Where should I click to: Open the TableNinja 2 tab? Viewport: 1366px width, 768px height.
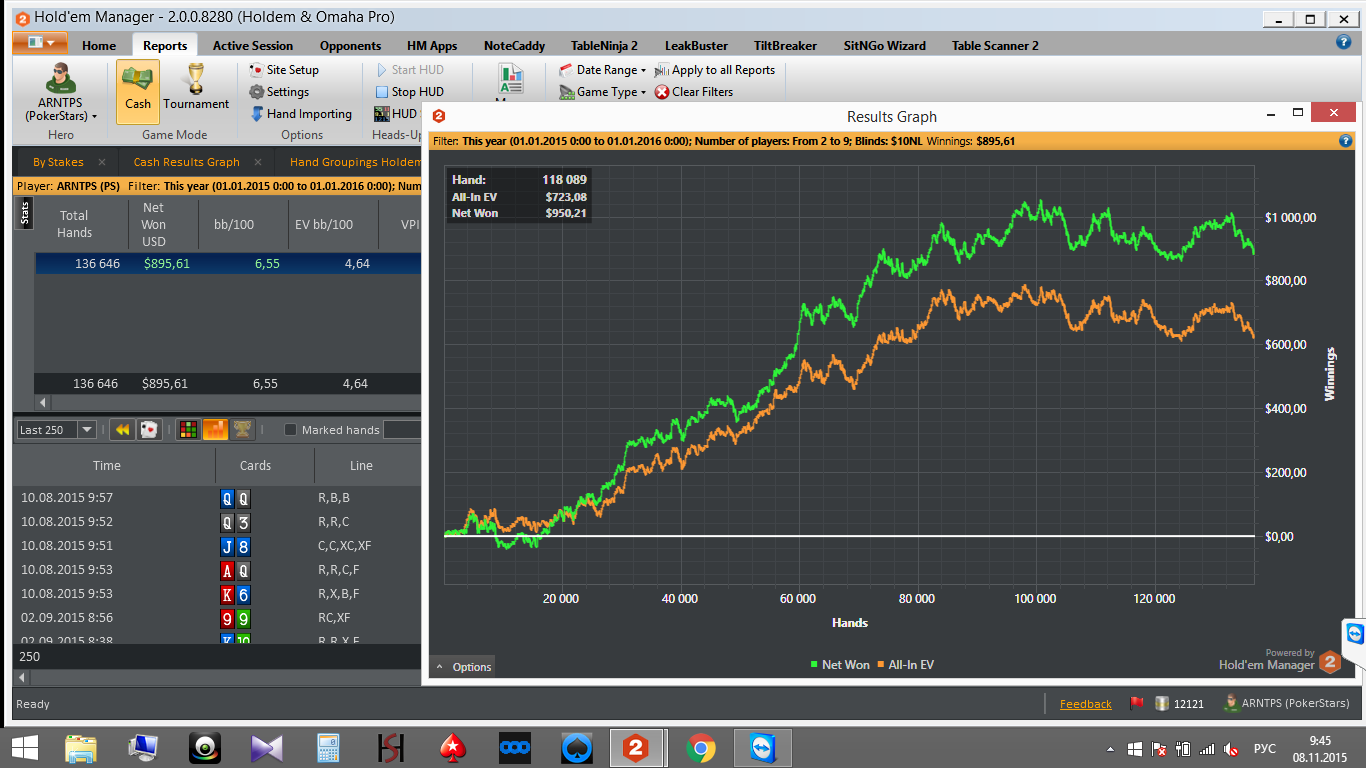[x=604, y=45]
